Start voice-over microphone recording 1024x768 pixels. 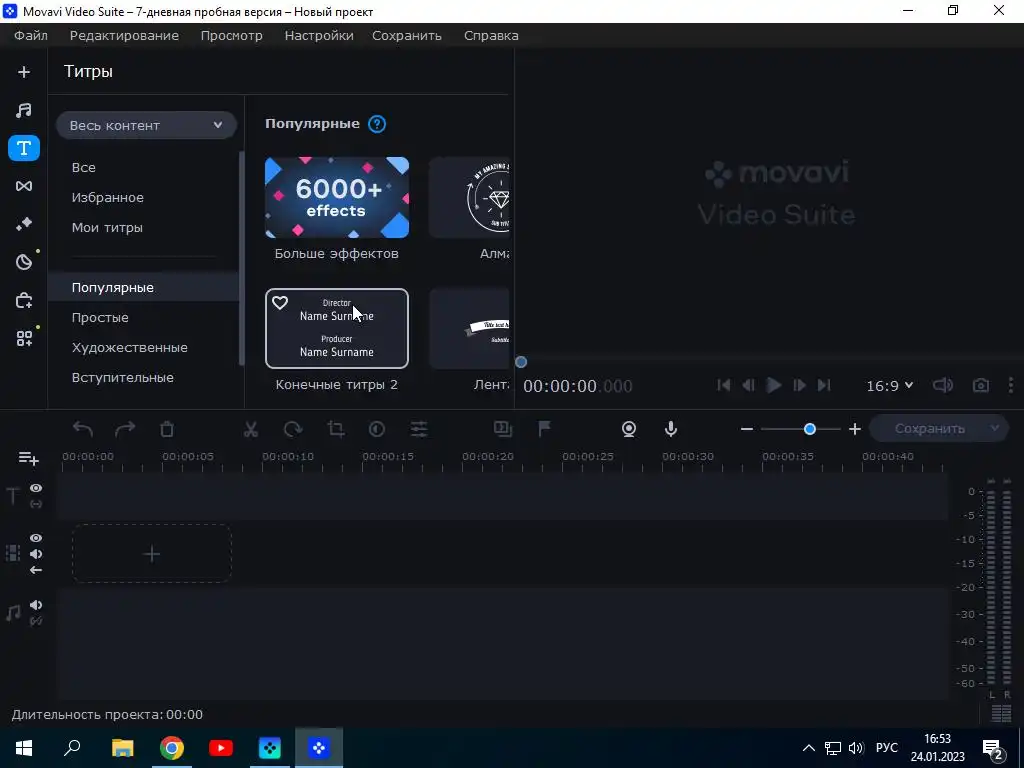point(671,429)
